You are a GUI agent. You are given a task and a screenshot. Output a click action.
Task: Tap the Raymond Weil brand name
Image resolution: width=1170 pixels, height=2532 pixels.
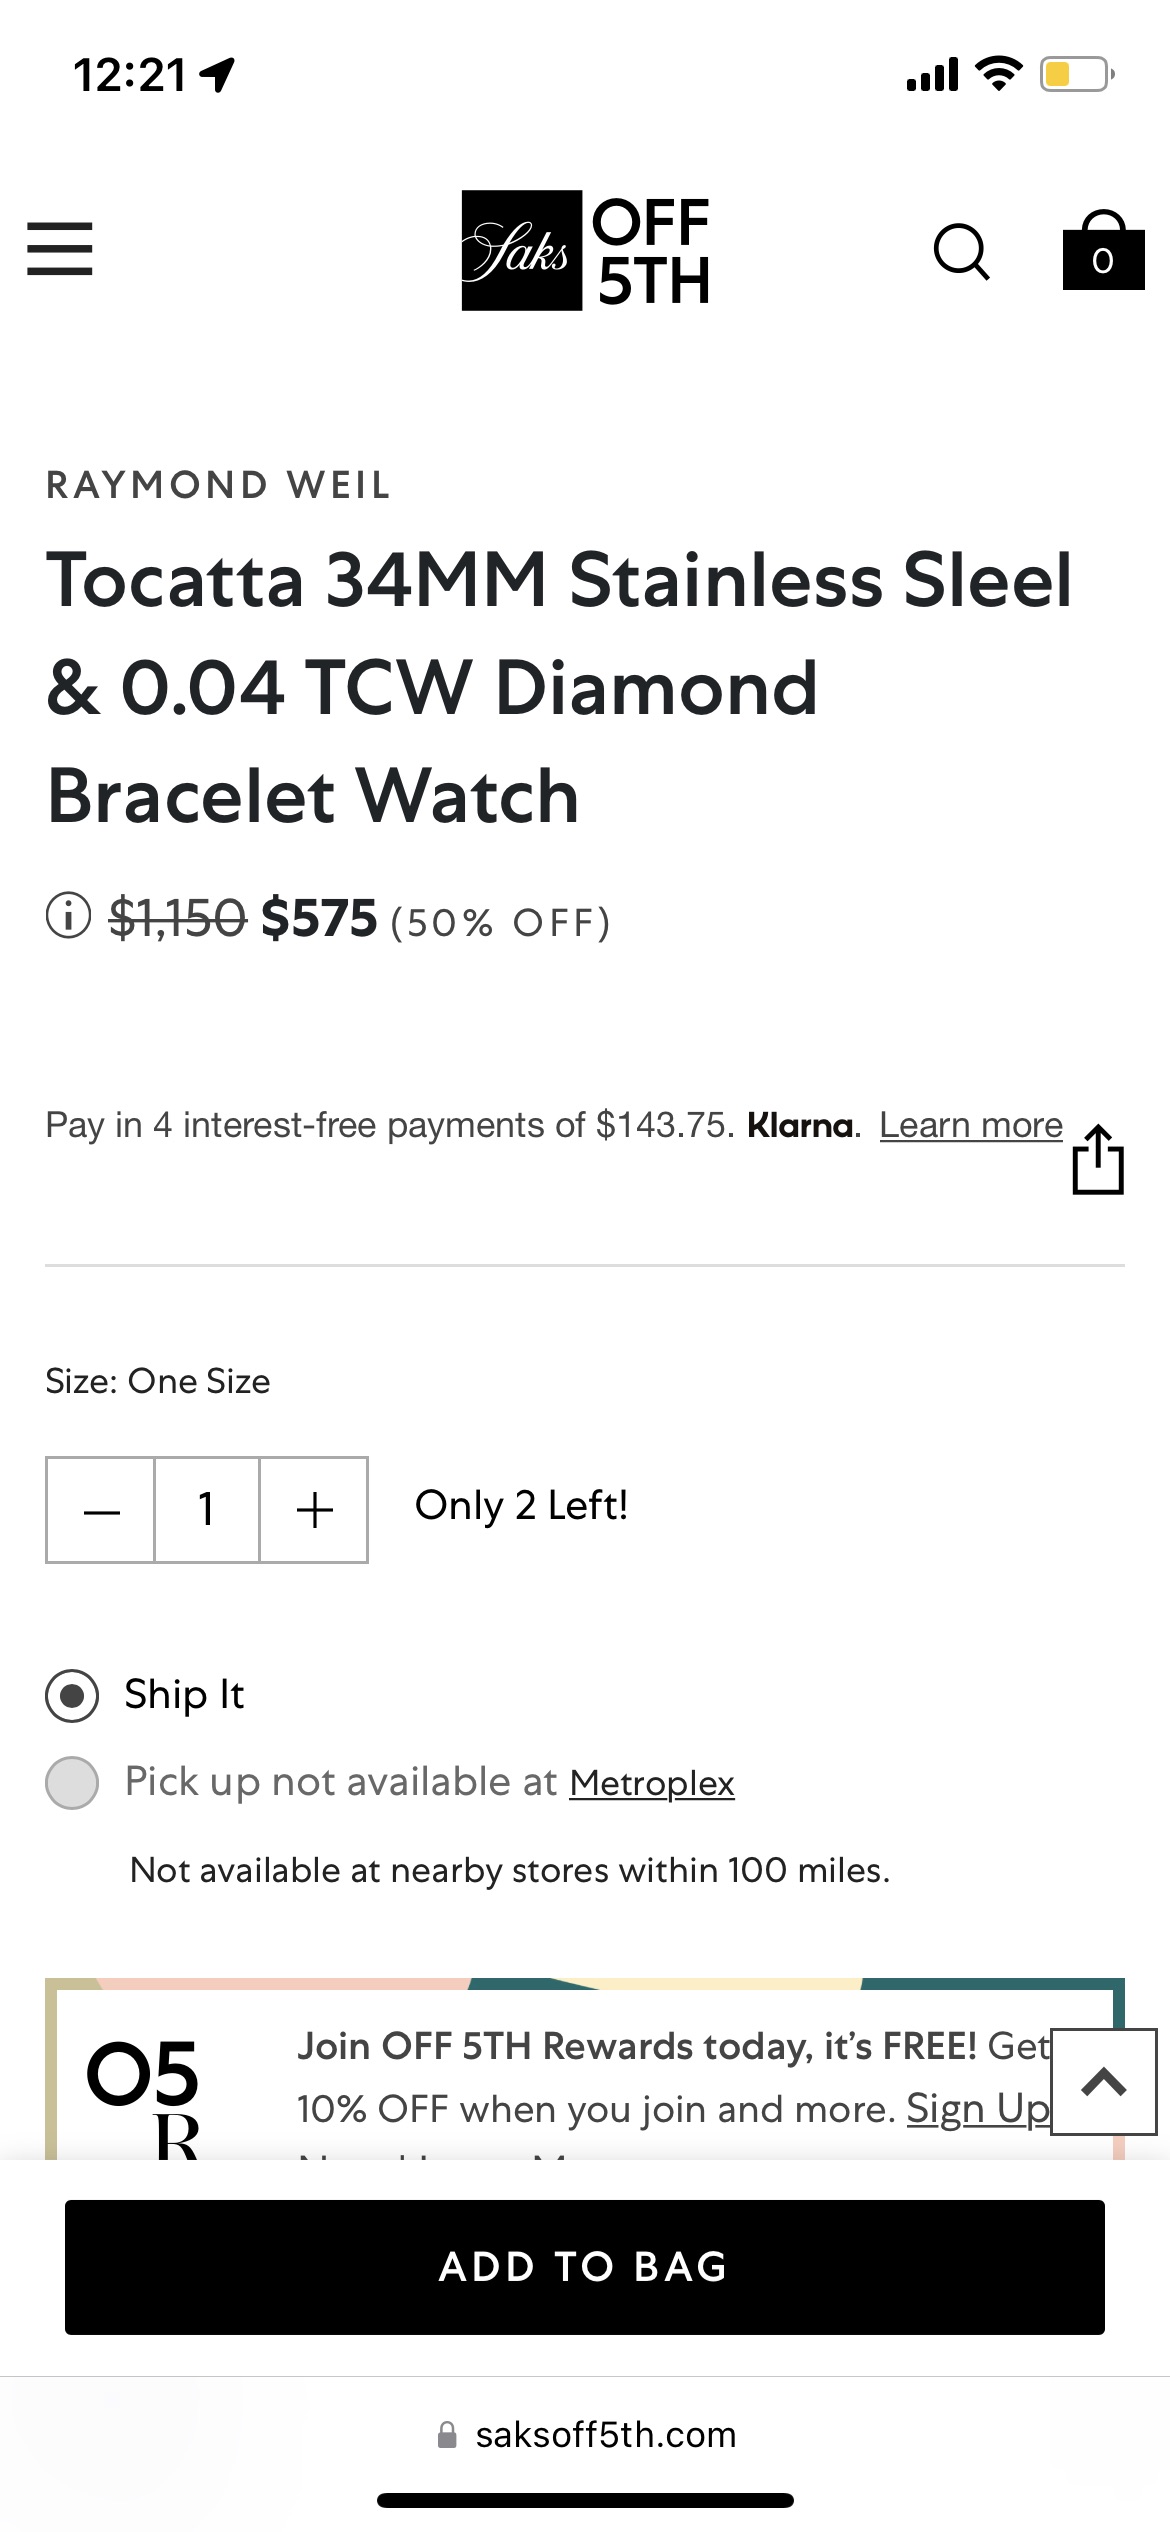218,485
